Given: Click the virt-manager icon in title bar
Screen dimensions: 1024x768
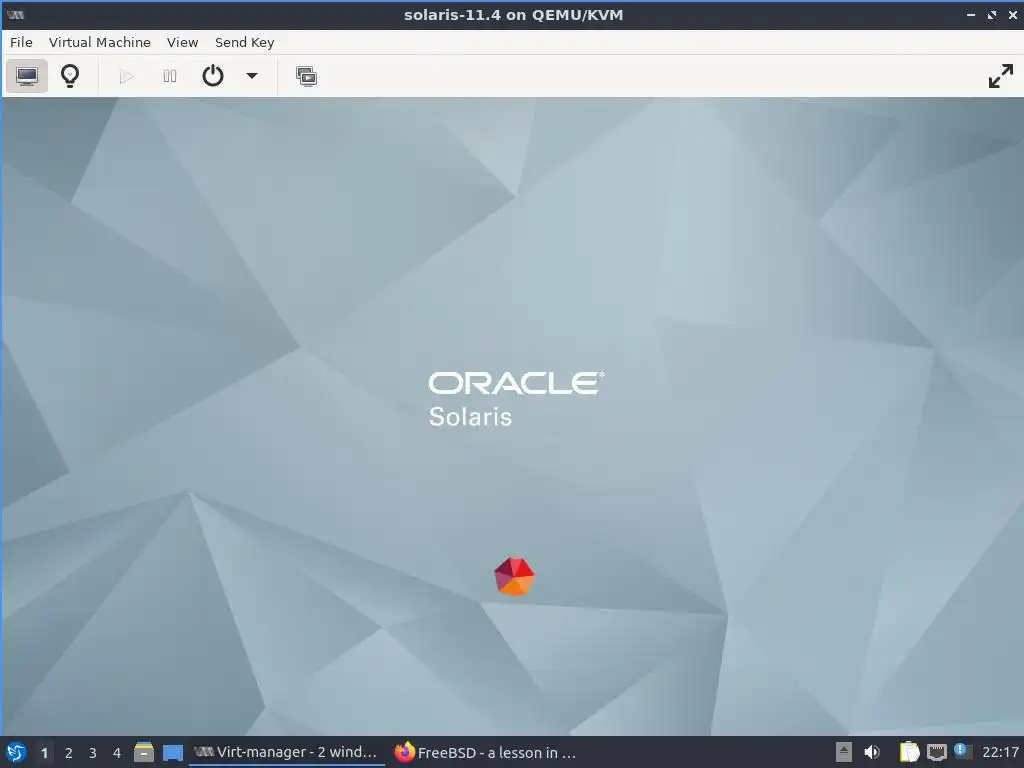Looking at the screenshot, I should pyautogui.click(x=15, y=14).
